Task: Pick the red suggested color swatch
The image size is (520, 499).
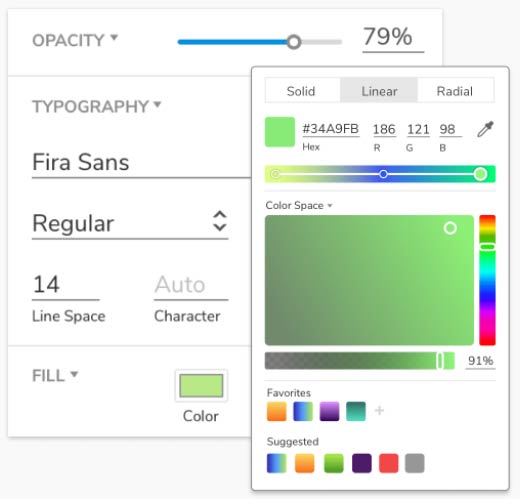Action: click(x=389, y=463)
